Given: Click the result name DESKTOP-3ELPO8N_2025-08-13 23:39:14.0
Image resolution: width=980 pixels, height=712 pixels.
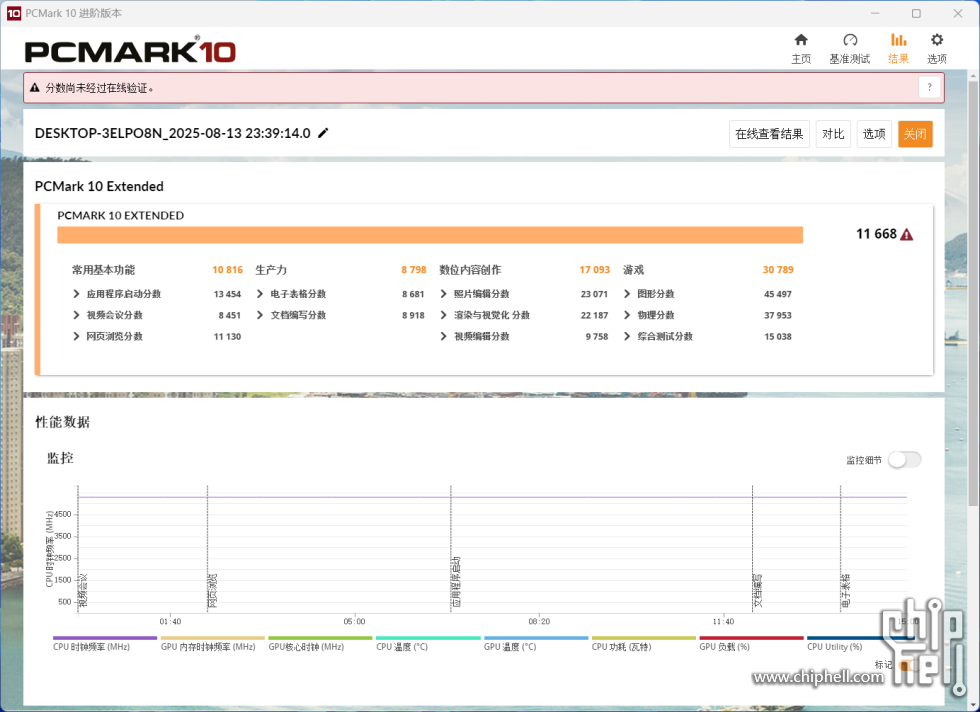Looking at the screenshot, I should [172, 133].
